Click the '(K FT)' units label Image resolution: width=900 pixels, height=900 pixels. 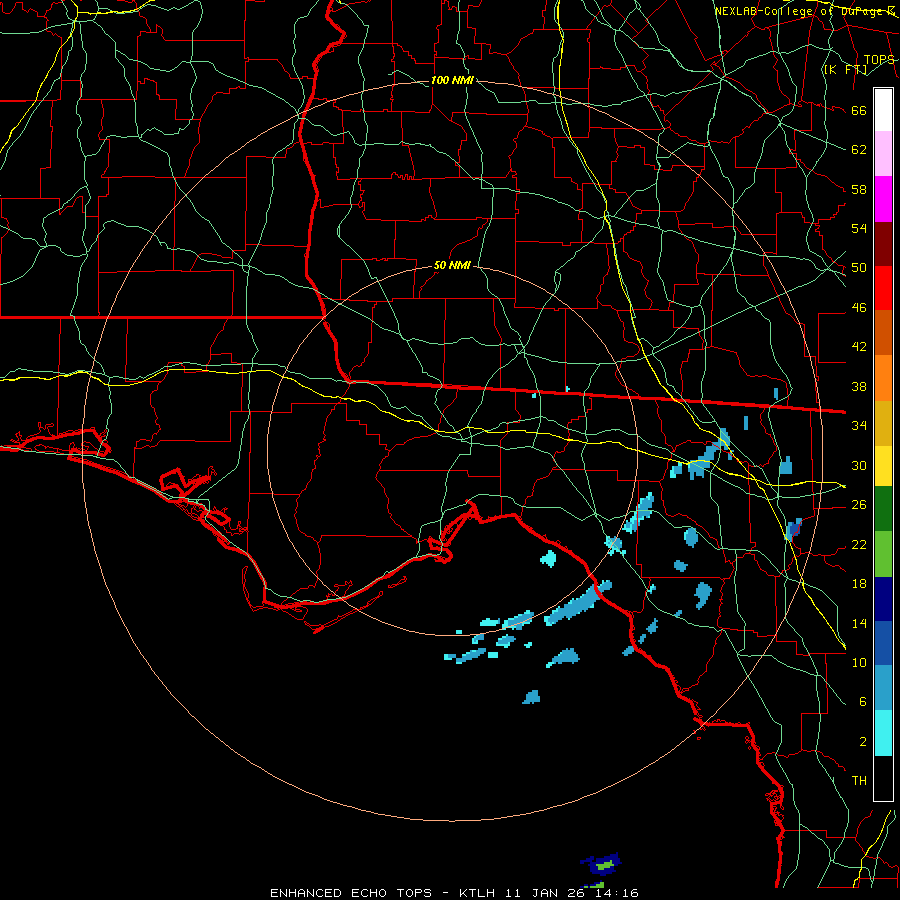point(845,70)
